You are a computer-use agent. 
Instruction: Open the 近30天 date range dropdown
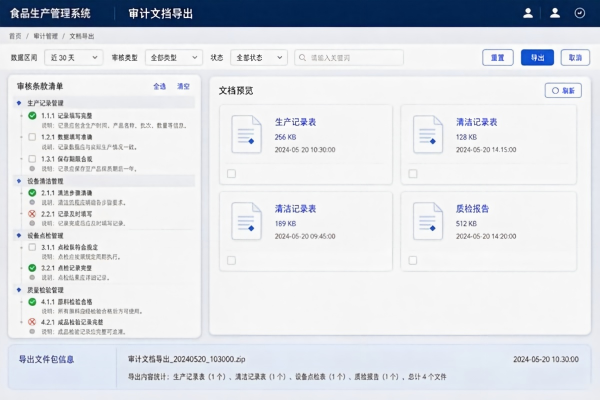pos(74,58)
